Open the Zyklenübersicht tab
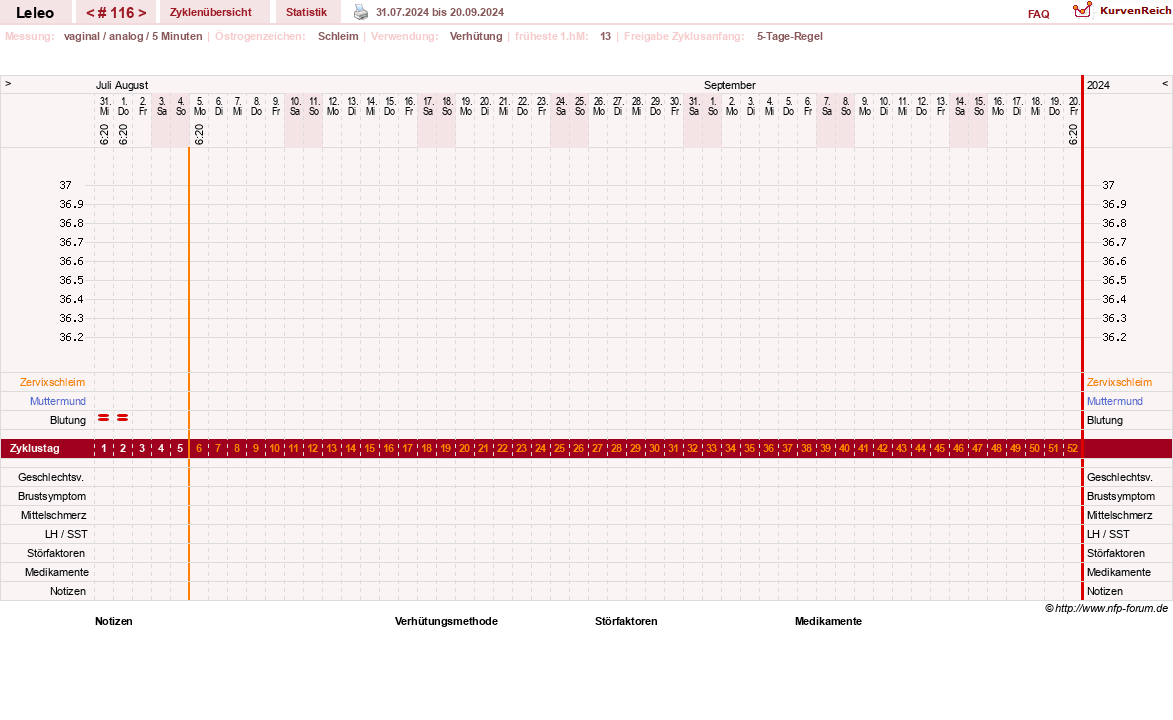 click(x=211, y=12)
